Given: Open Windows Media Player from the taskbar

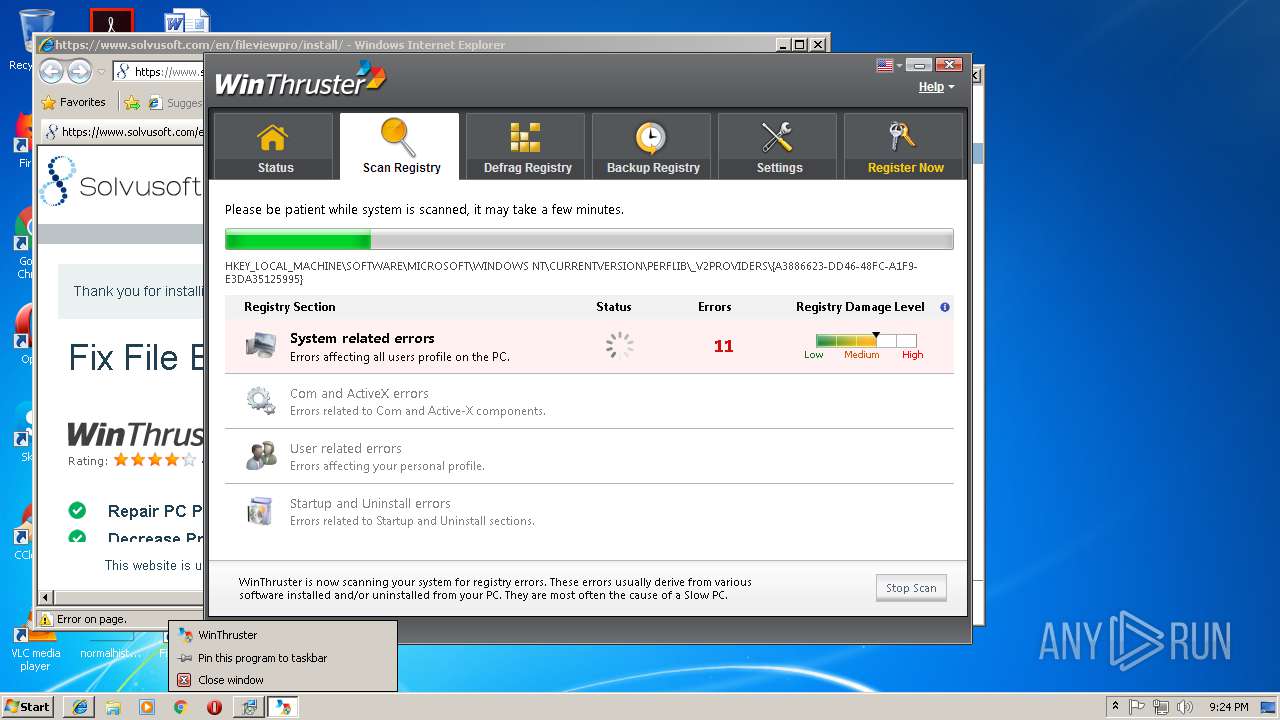Looking at the screenshot, I should (x=147, y=707).
